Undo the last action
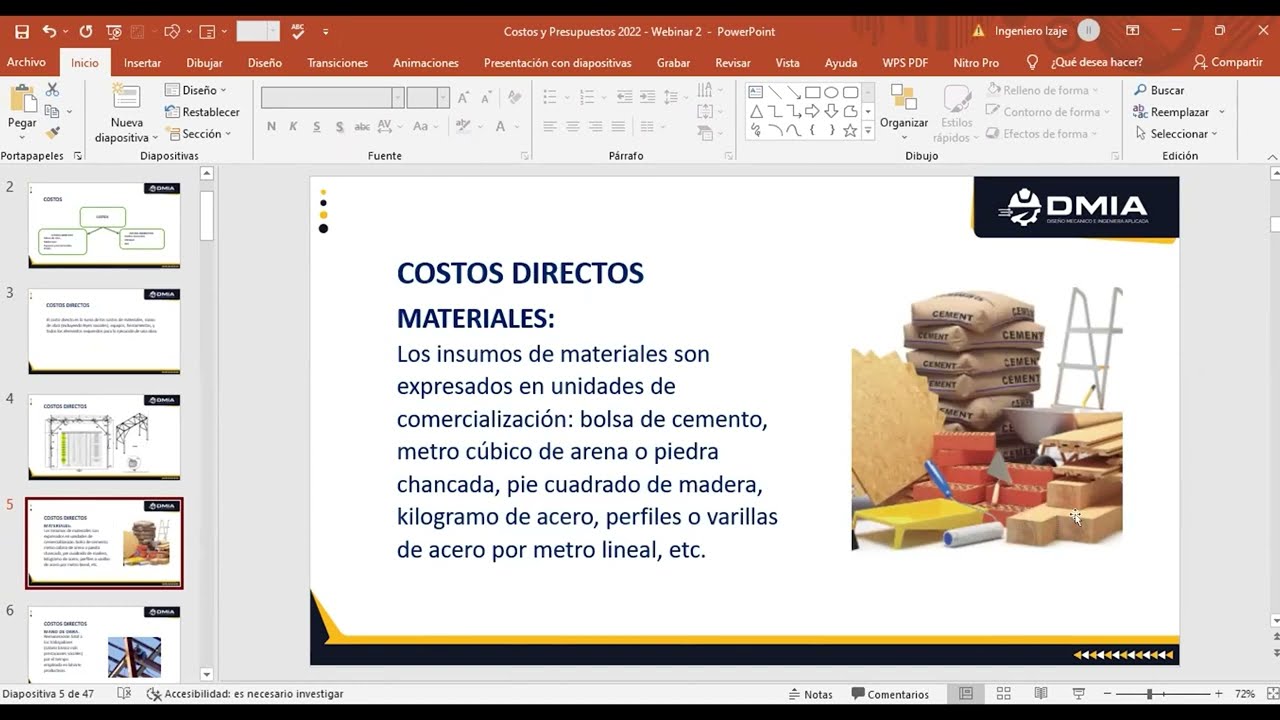Screen dimensions: 1280x720 50,31
